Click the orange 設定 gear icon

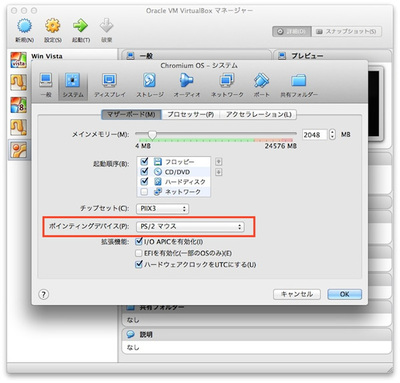[53, 26]
